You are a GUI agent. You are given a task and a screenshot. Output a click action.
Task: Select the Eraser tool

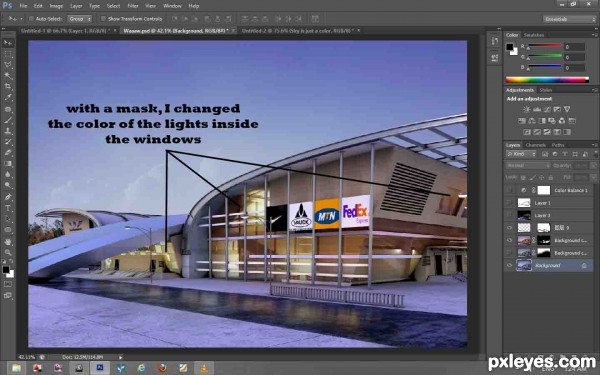click(x=8, y=152)
